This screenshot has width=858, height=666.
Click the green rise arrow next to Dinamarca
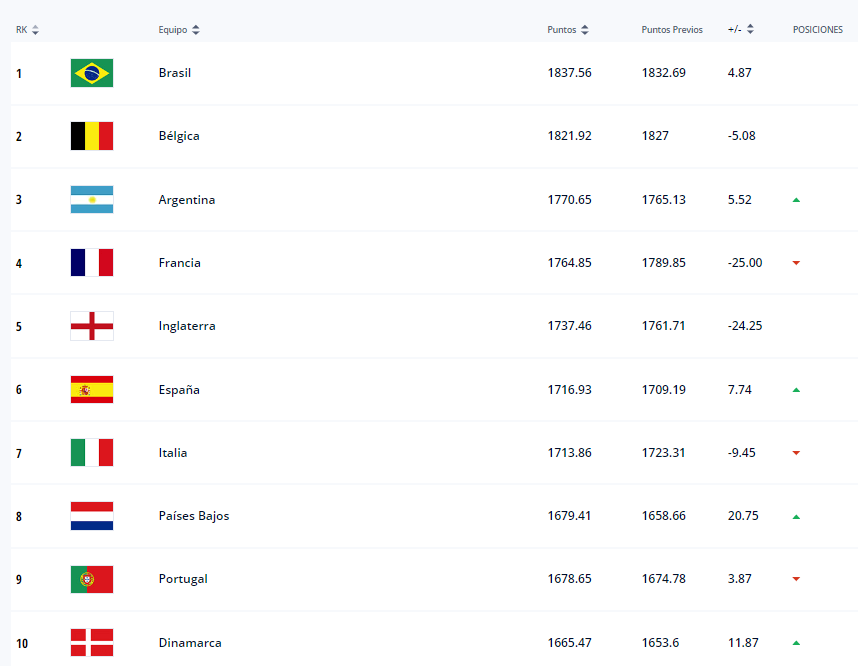tap(796, 642)
